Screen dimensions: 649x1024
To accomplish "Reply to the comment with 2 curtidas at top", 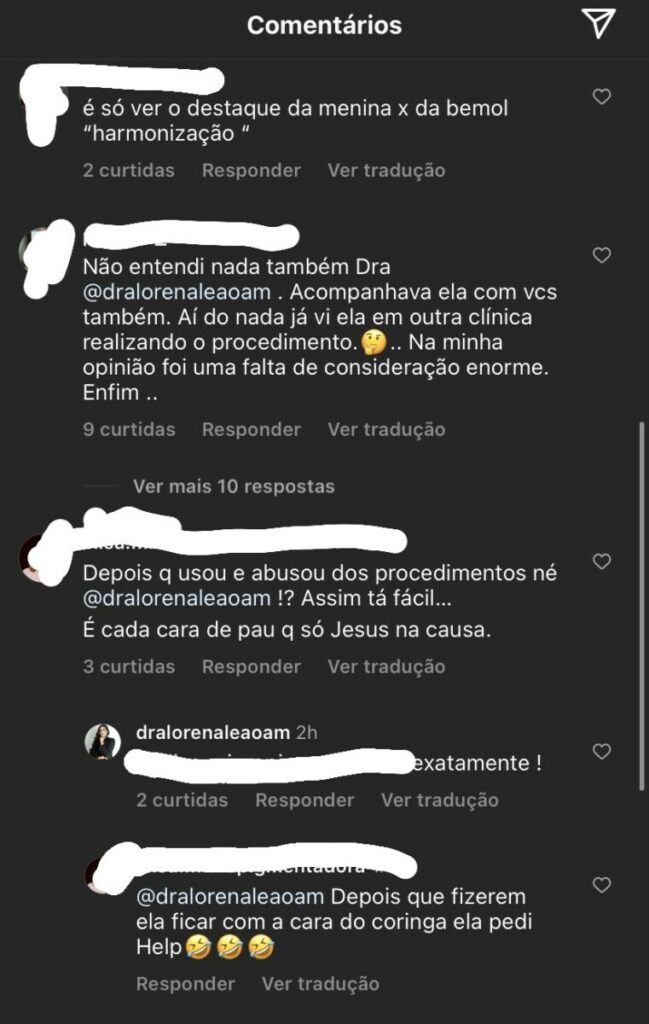I will point(251,170).
